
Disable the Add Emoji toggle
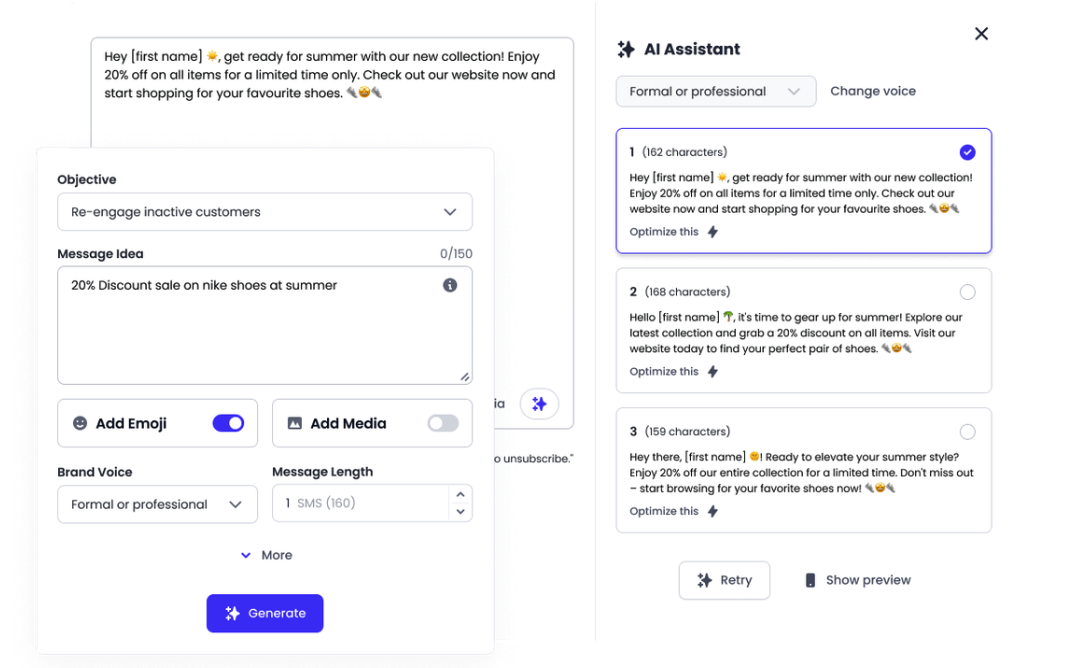(x=228, y=423)
